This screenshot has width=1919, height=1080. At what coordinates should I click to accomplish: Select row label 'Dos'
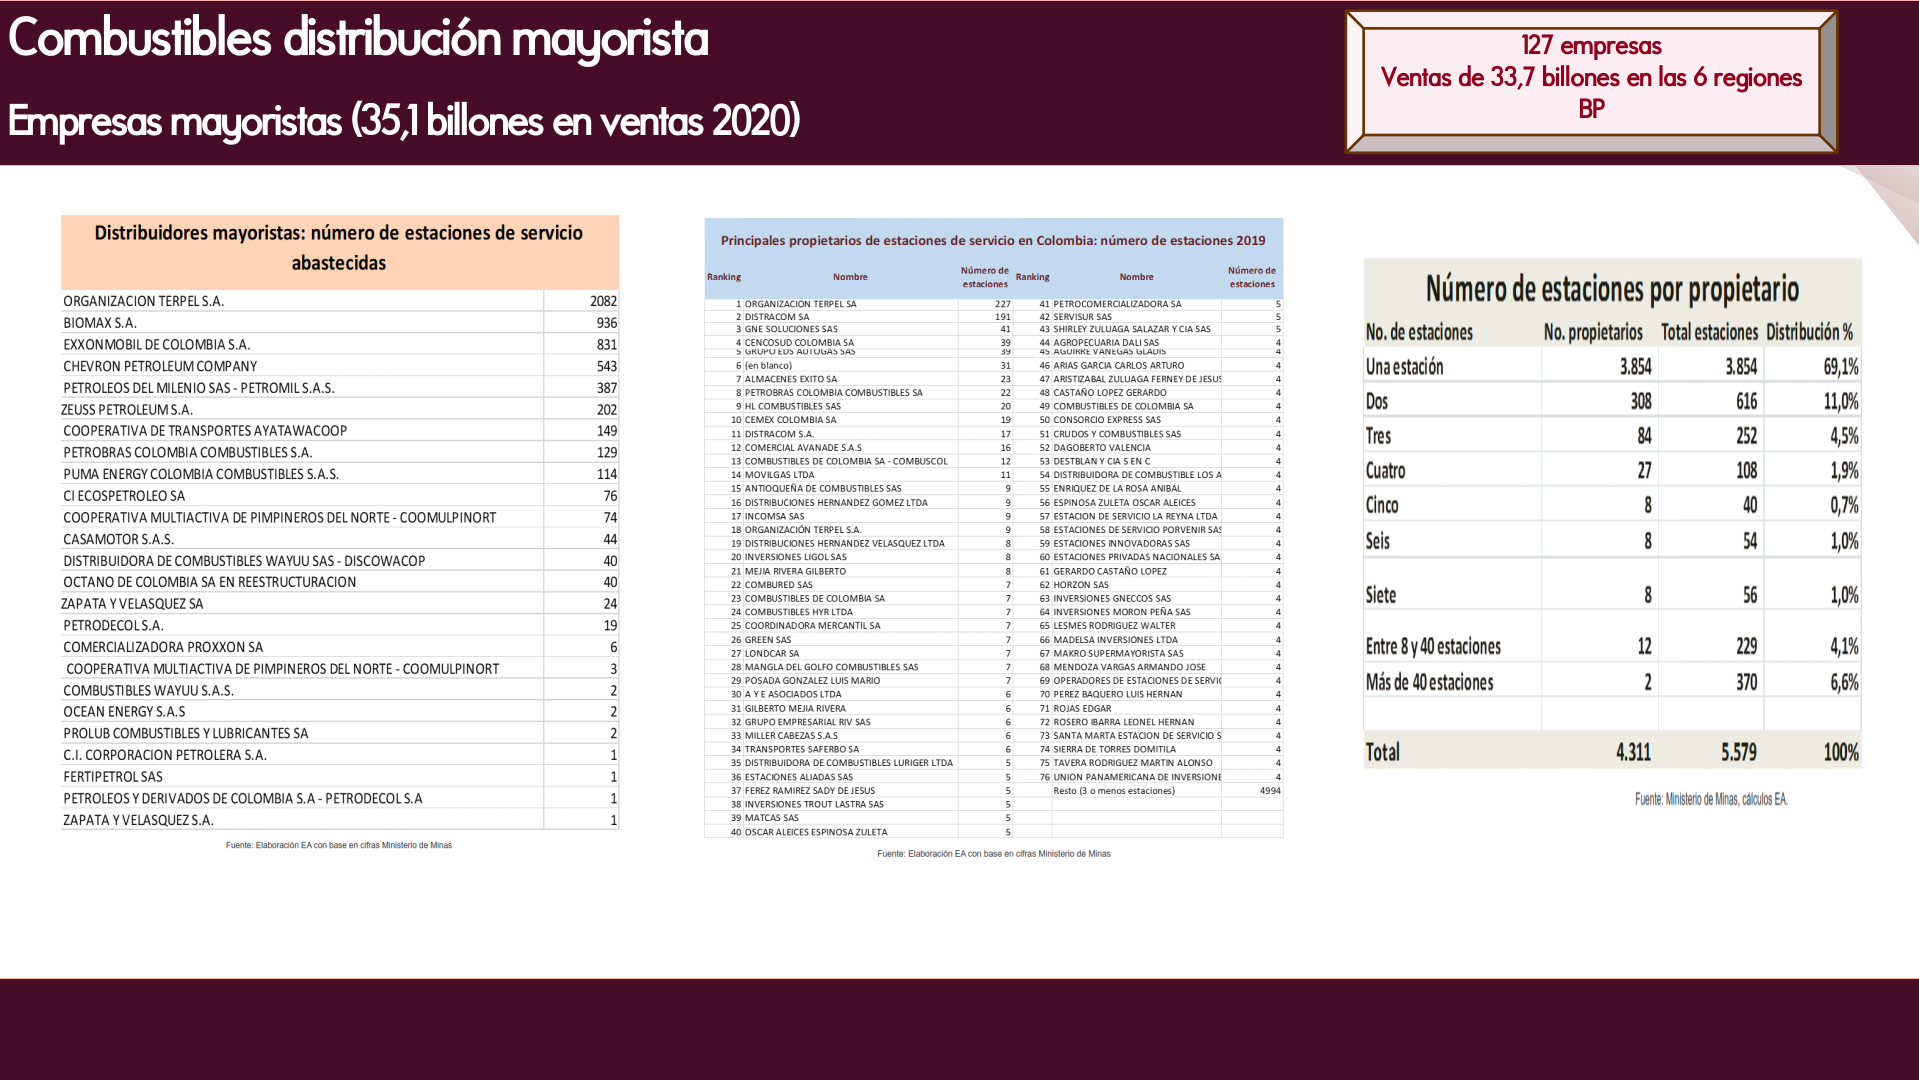click(x=1377, y=402)
